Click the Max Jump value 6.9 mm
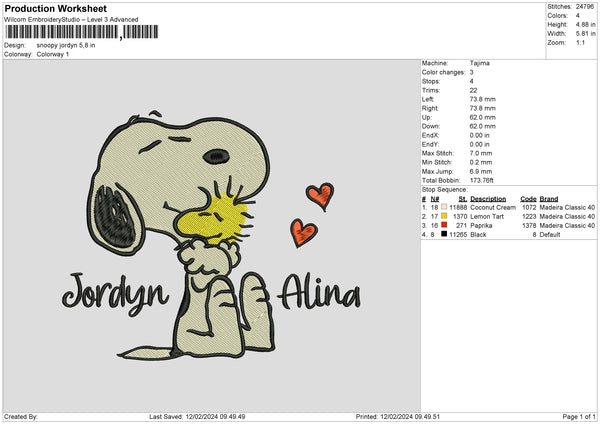This screenshot has width=600, height=424. 481,171
